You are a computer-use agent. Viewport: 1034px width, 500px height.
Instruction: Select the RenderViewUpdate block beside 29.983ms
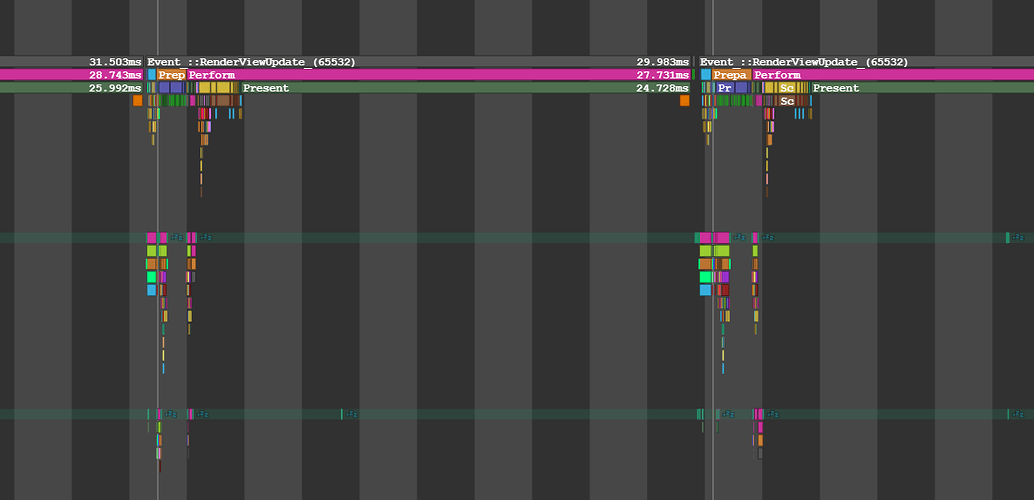pos(867,62)
